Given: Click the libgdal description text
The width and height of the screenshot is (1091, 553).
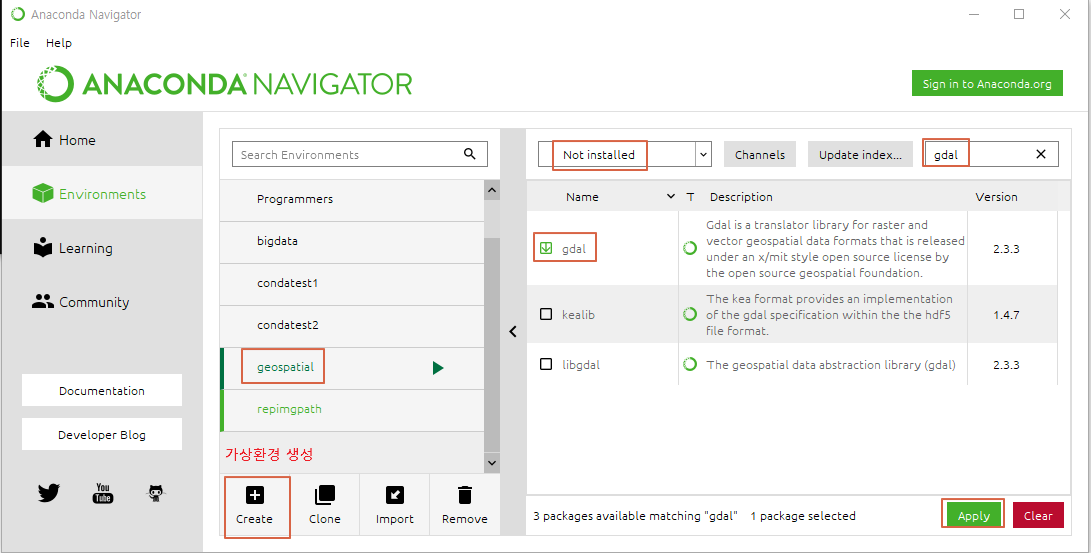Looking at the screenshot, I should pyautogui.click(x=831, y=364).
